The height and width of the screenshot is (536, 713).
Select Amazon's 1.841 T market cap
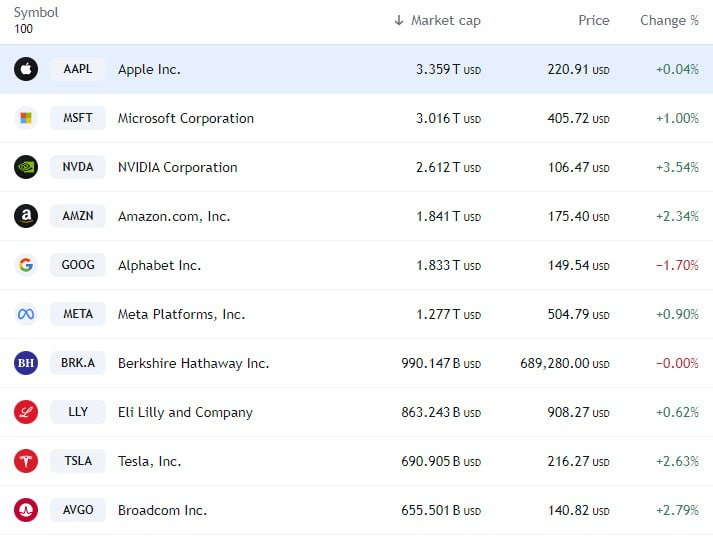coord(448,216)
